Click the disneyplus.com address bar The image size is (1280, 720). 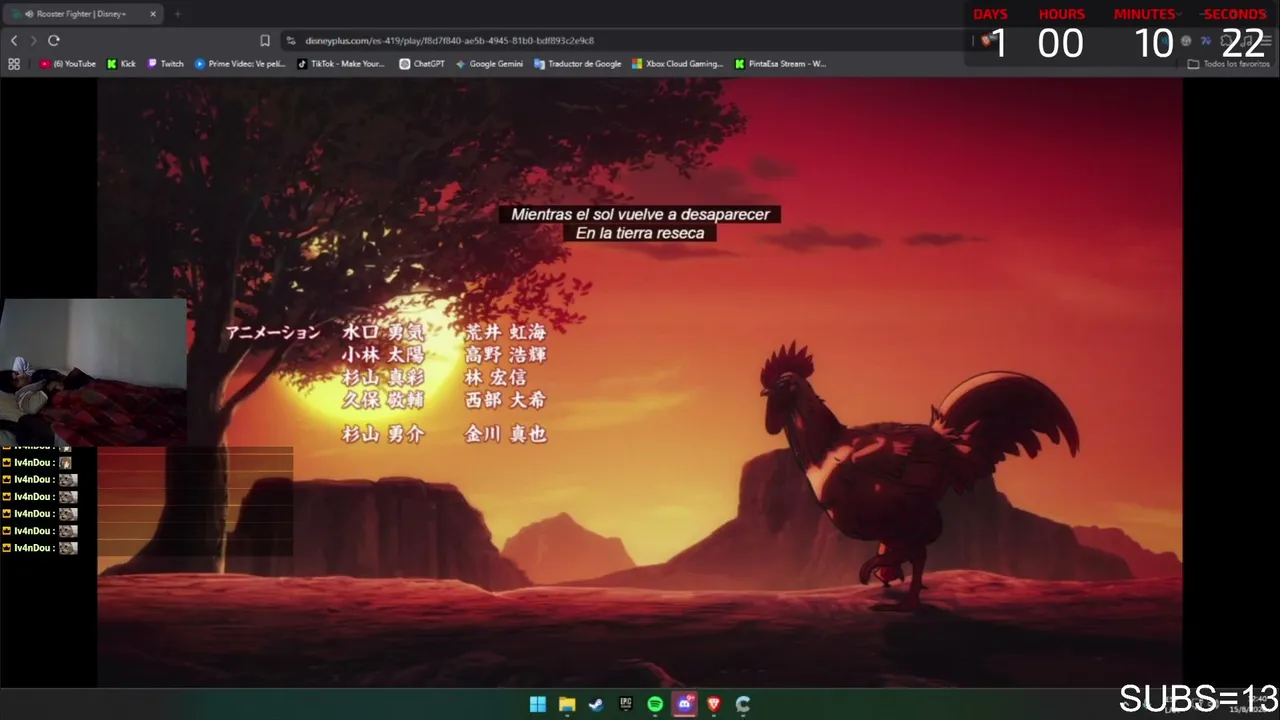coord(620,40)
